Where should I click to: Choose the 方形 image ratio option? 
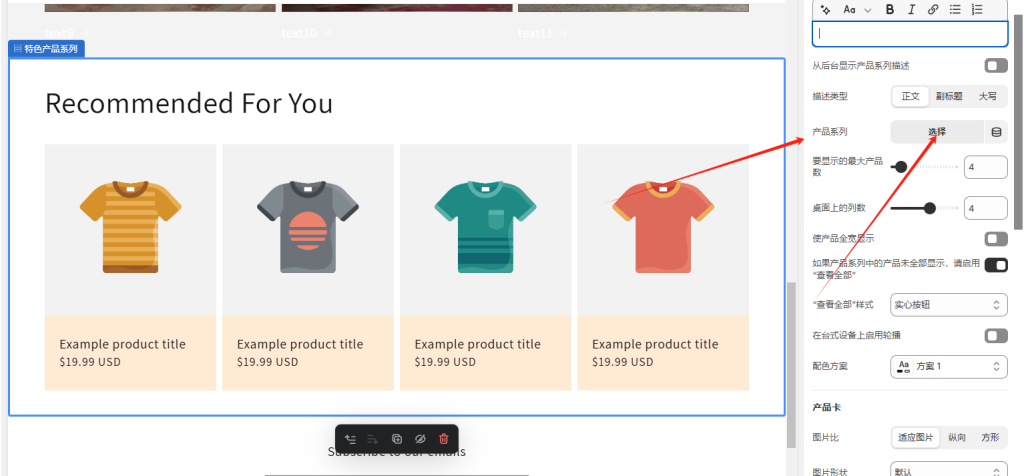pyautogui.click(x=989, y=438)
